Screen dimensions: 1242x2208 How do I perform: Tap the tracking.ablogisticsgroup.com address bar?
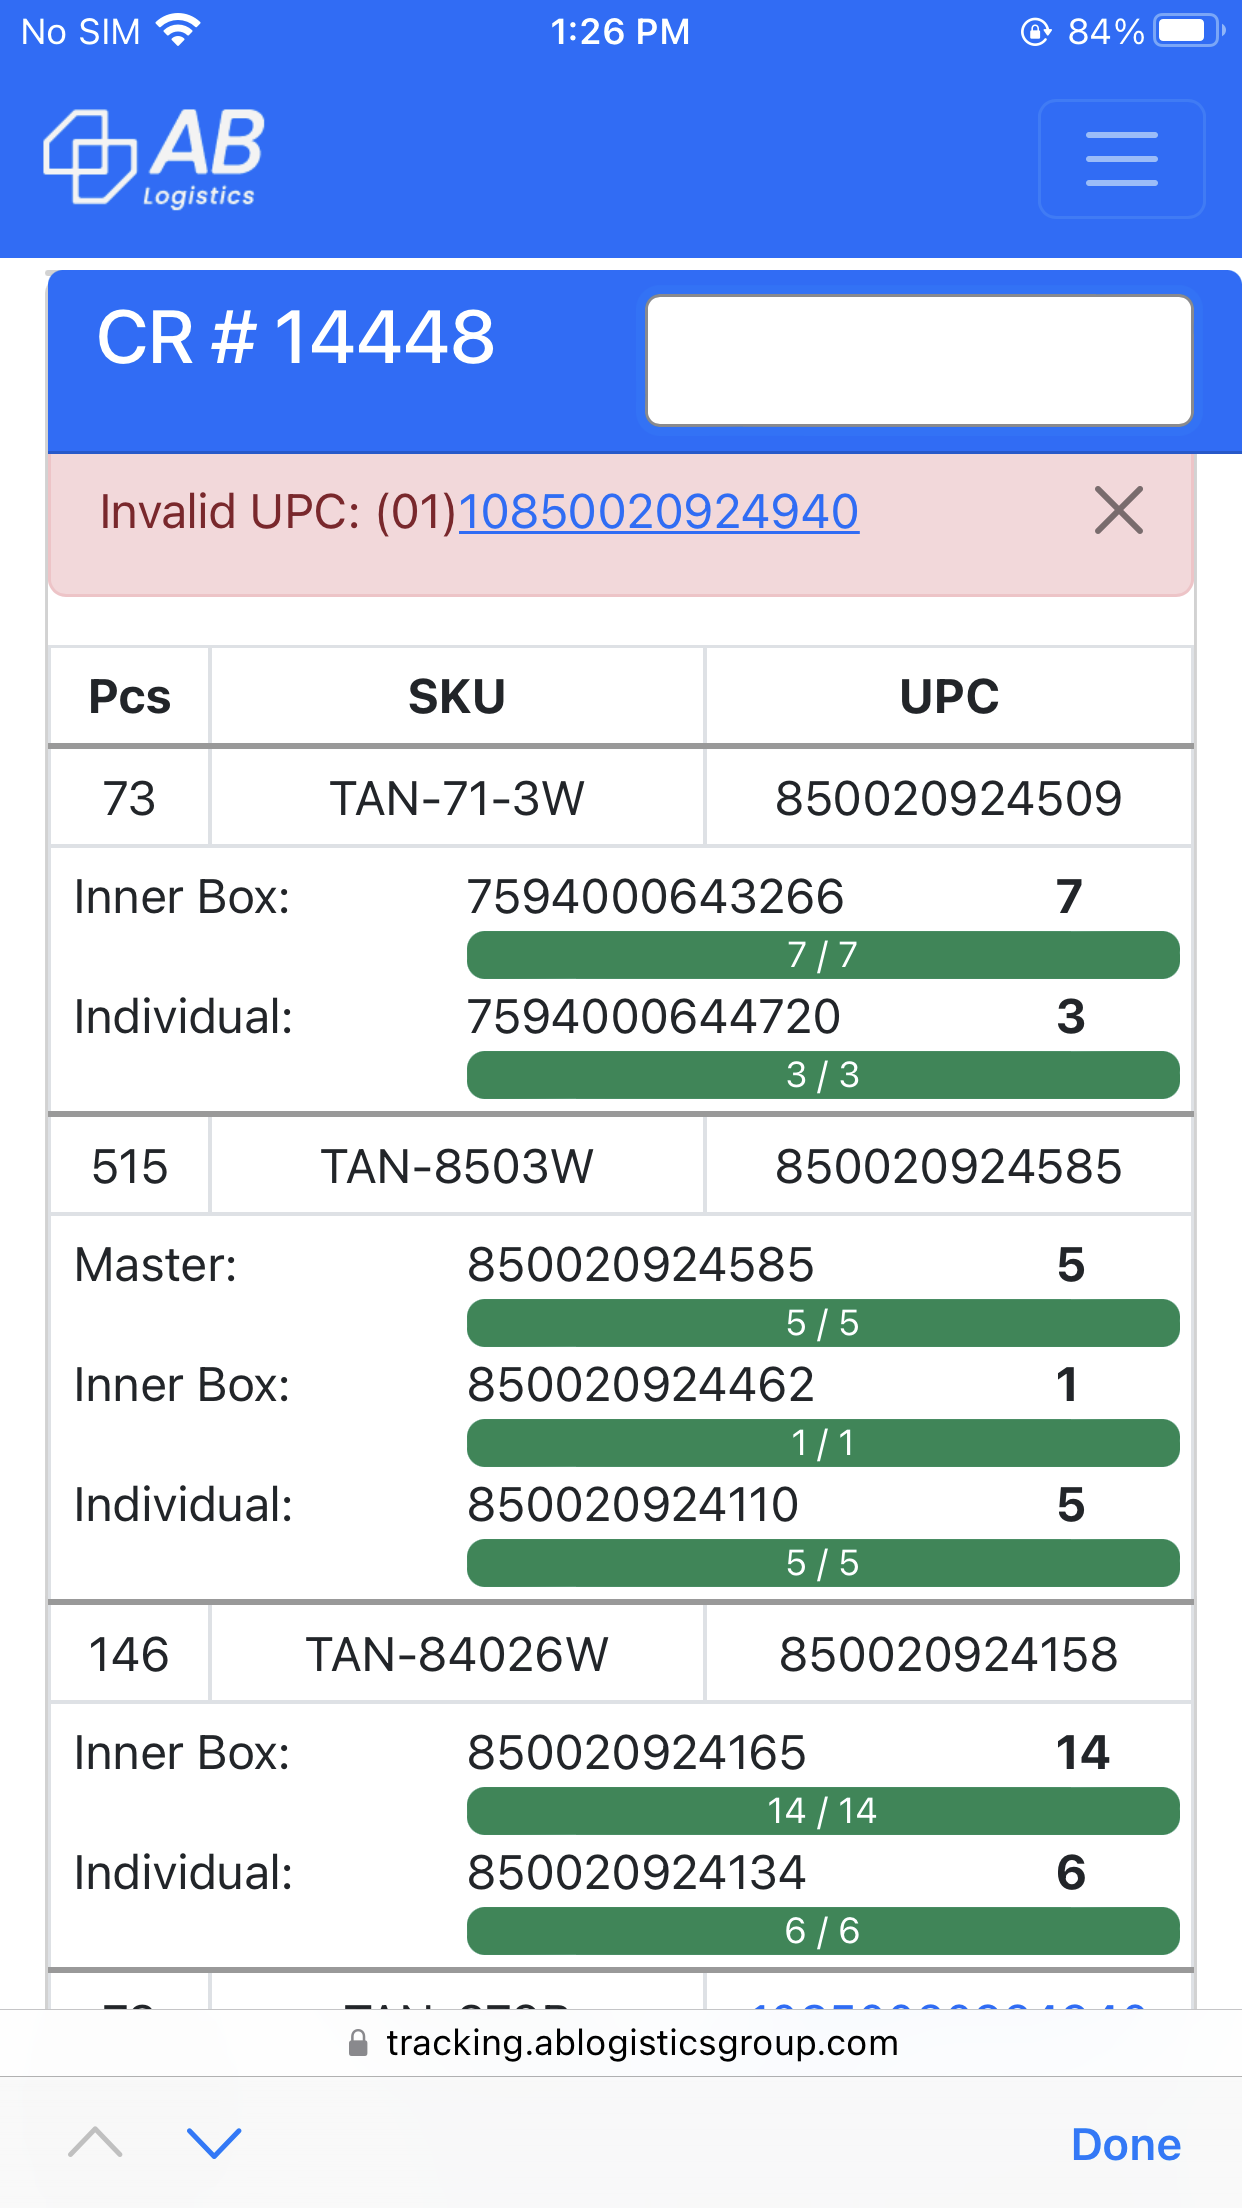pos(640,2042)
